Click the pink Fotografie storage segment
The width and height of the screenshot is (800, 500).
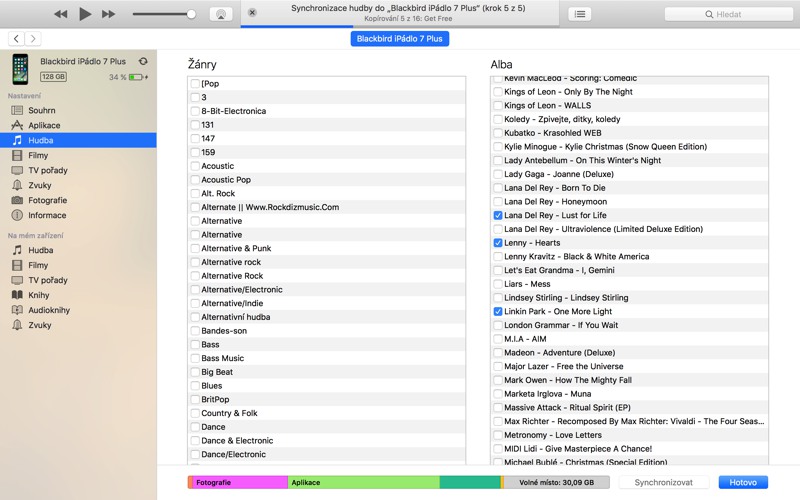240,482
